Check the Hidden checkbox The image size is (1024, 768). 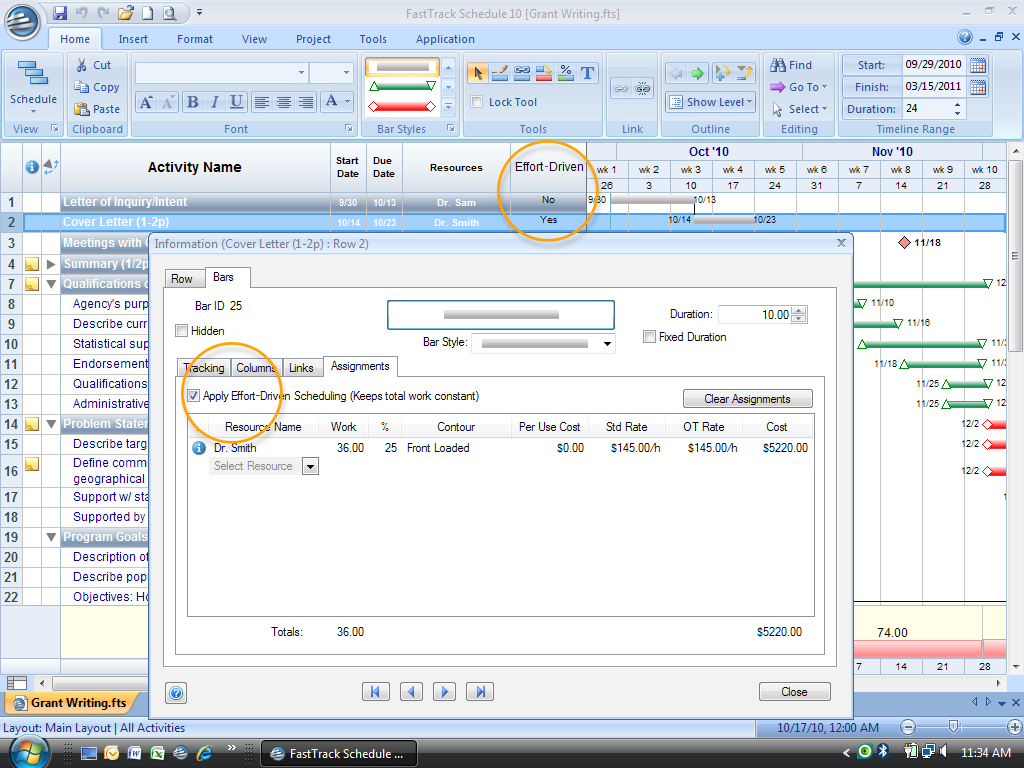(x=181, y=331)
